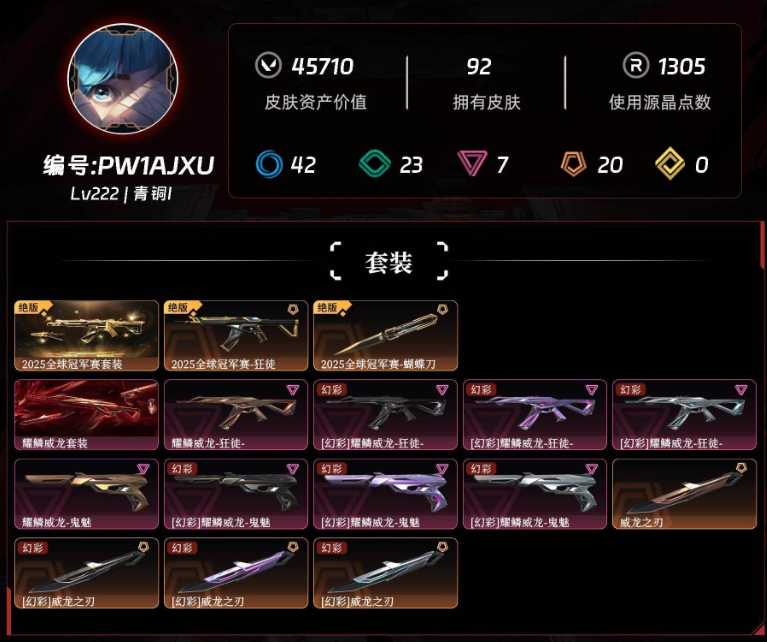767x642 pixels.
Task: Open the 耀鳞威龙套装 bundle card
Action: point(87,415)
